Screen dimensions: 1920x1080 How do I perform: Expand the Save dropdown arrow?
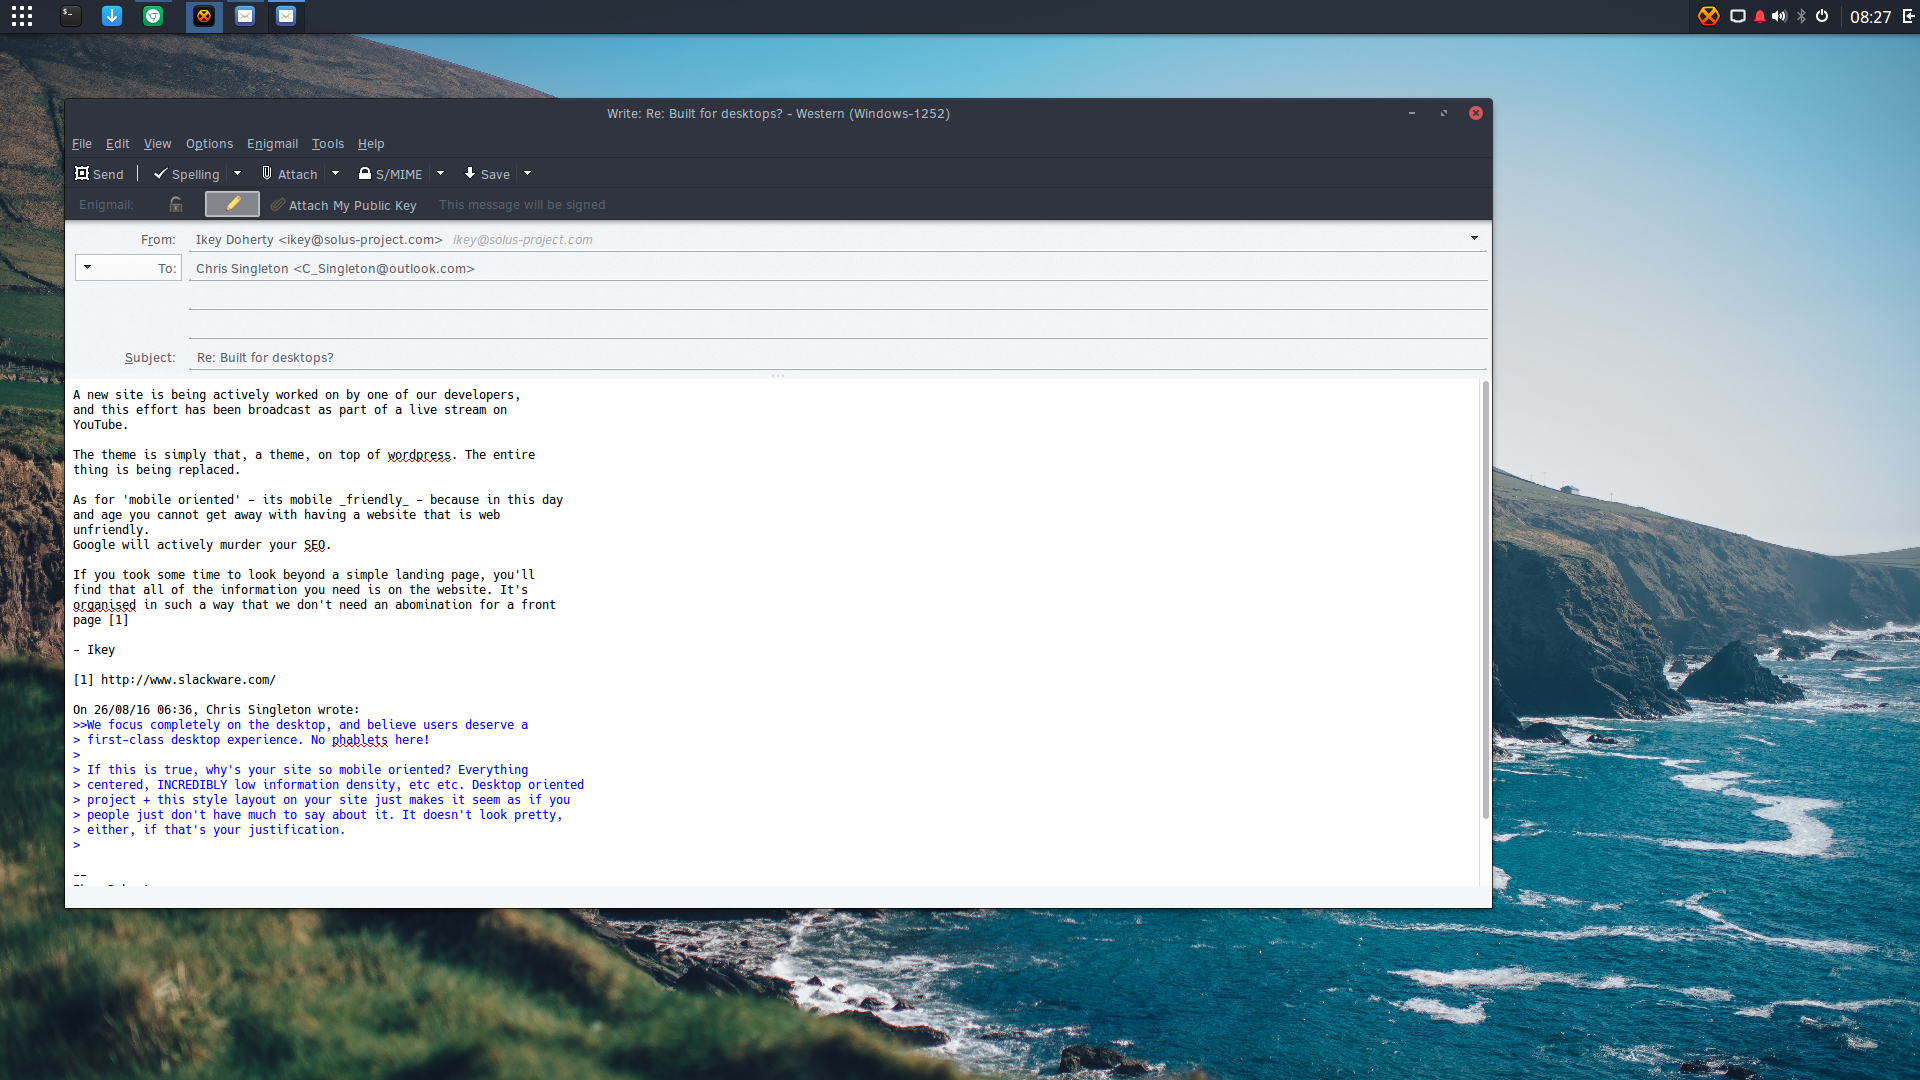click(x=527, y=174)
